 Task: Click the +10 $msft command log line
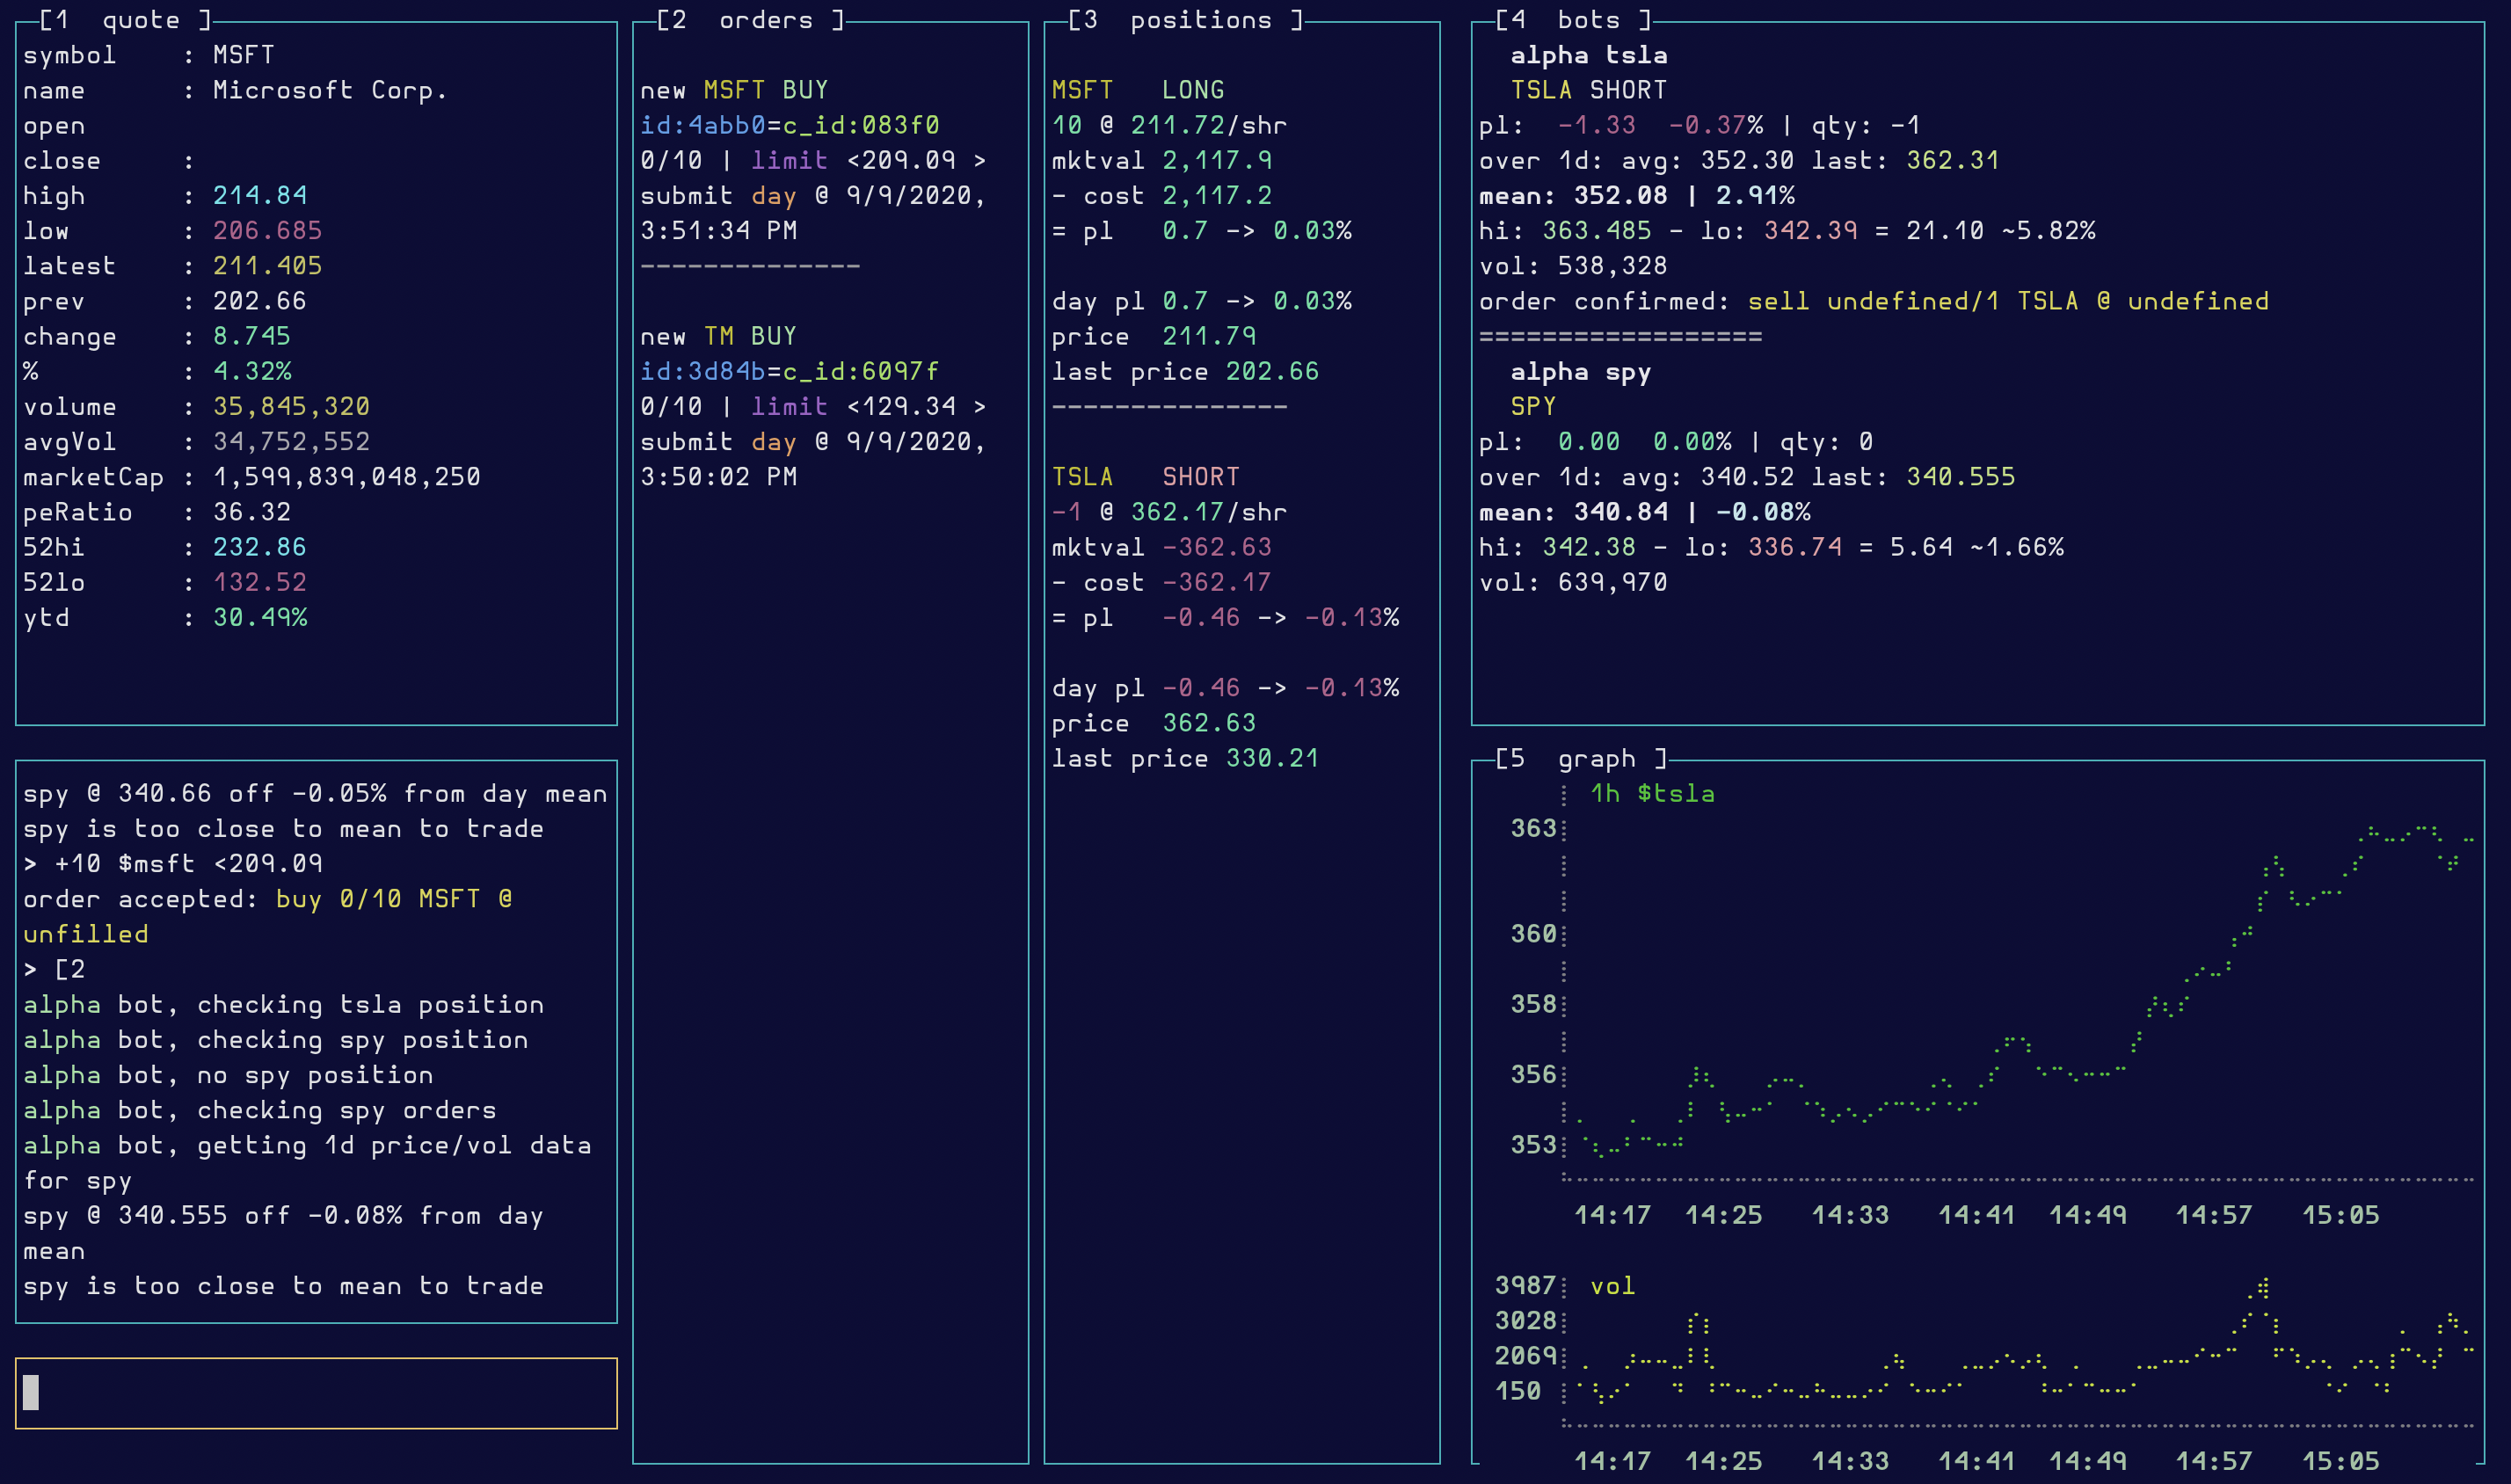pyautogui.click(x=173, y=863)
